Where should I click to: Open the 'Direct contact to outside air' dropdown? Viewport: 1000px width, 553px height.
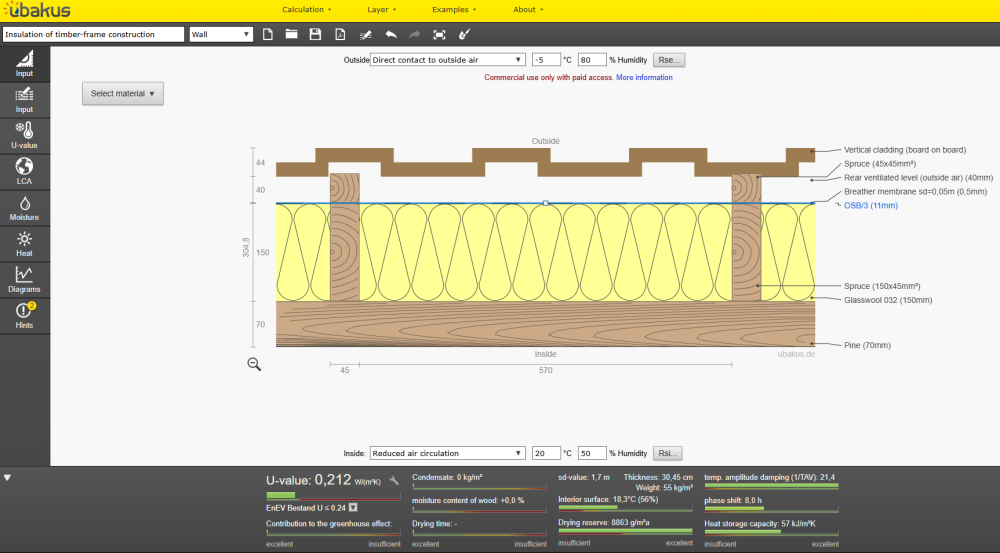(x=447, y=60)
